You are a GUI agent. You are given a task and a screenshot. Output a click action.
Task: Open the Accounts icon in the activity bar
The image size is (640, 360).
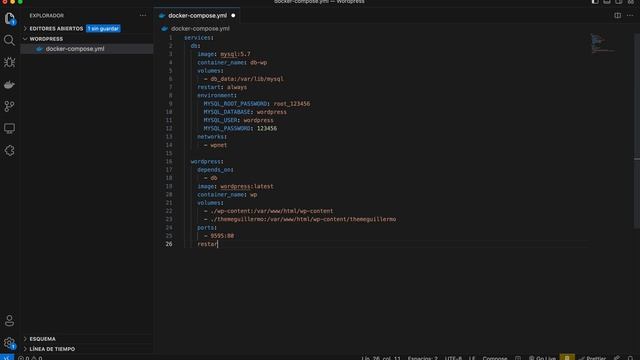click(x=9, y=321)
